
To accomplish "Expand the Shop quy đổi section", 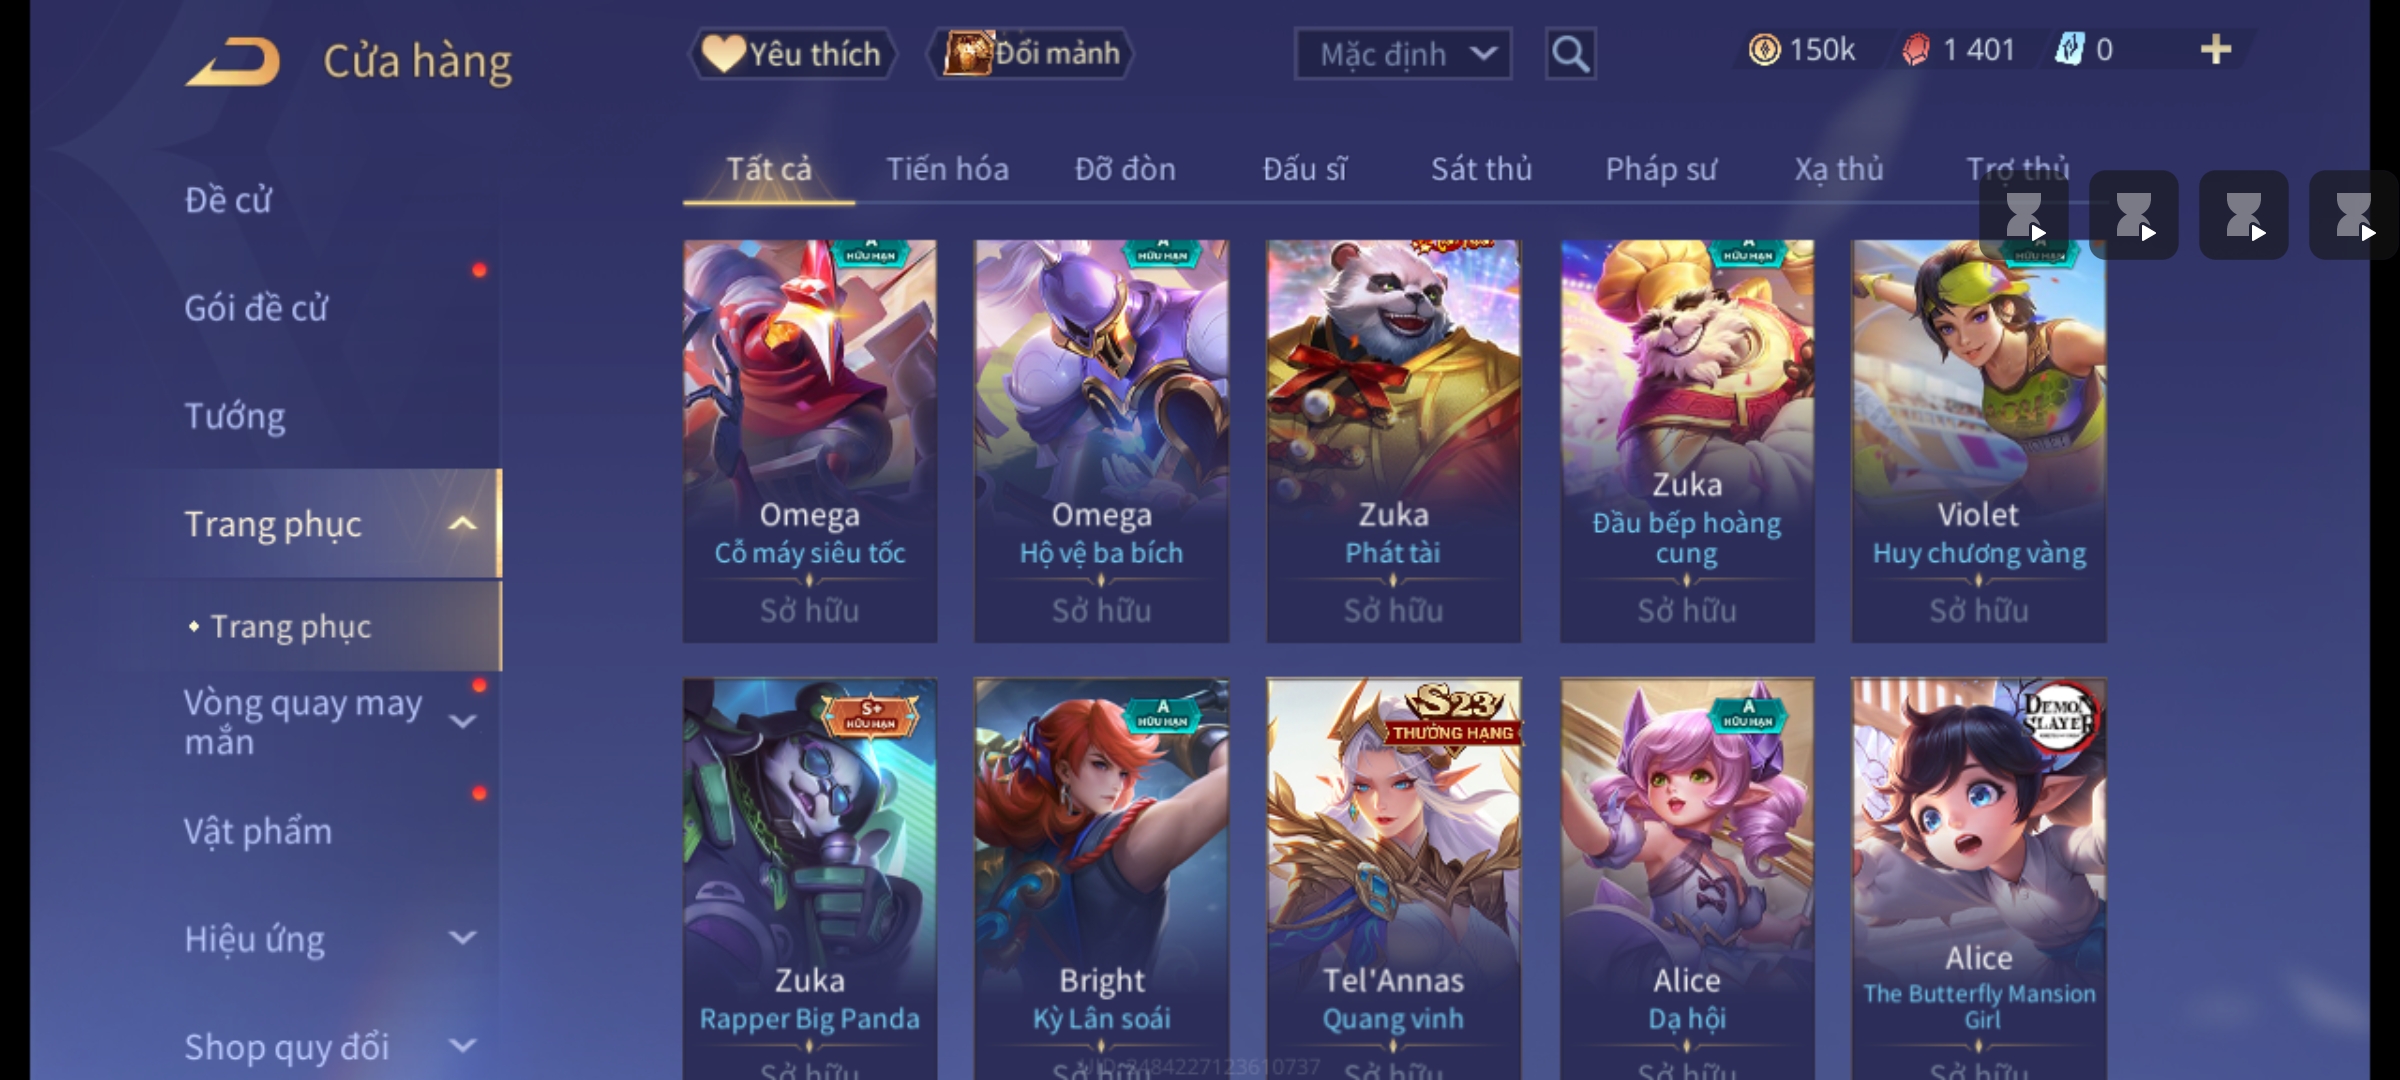I will (462, 1046).
